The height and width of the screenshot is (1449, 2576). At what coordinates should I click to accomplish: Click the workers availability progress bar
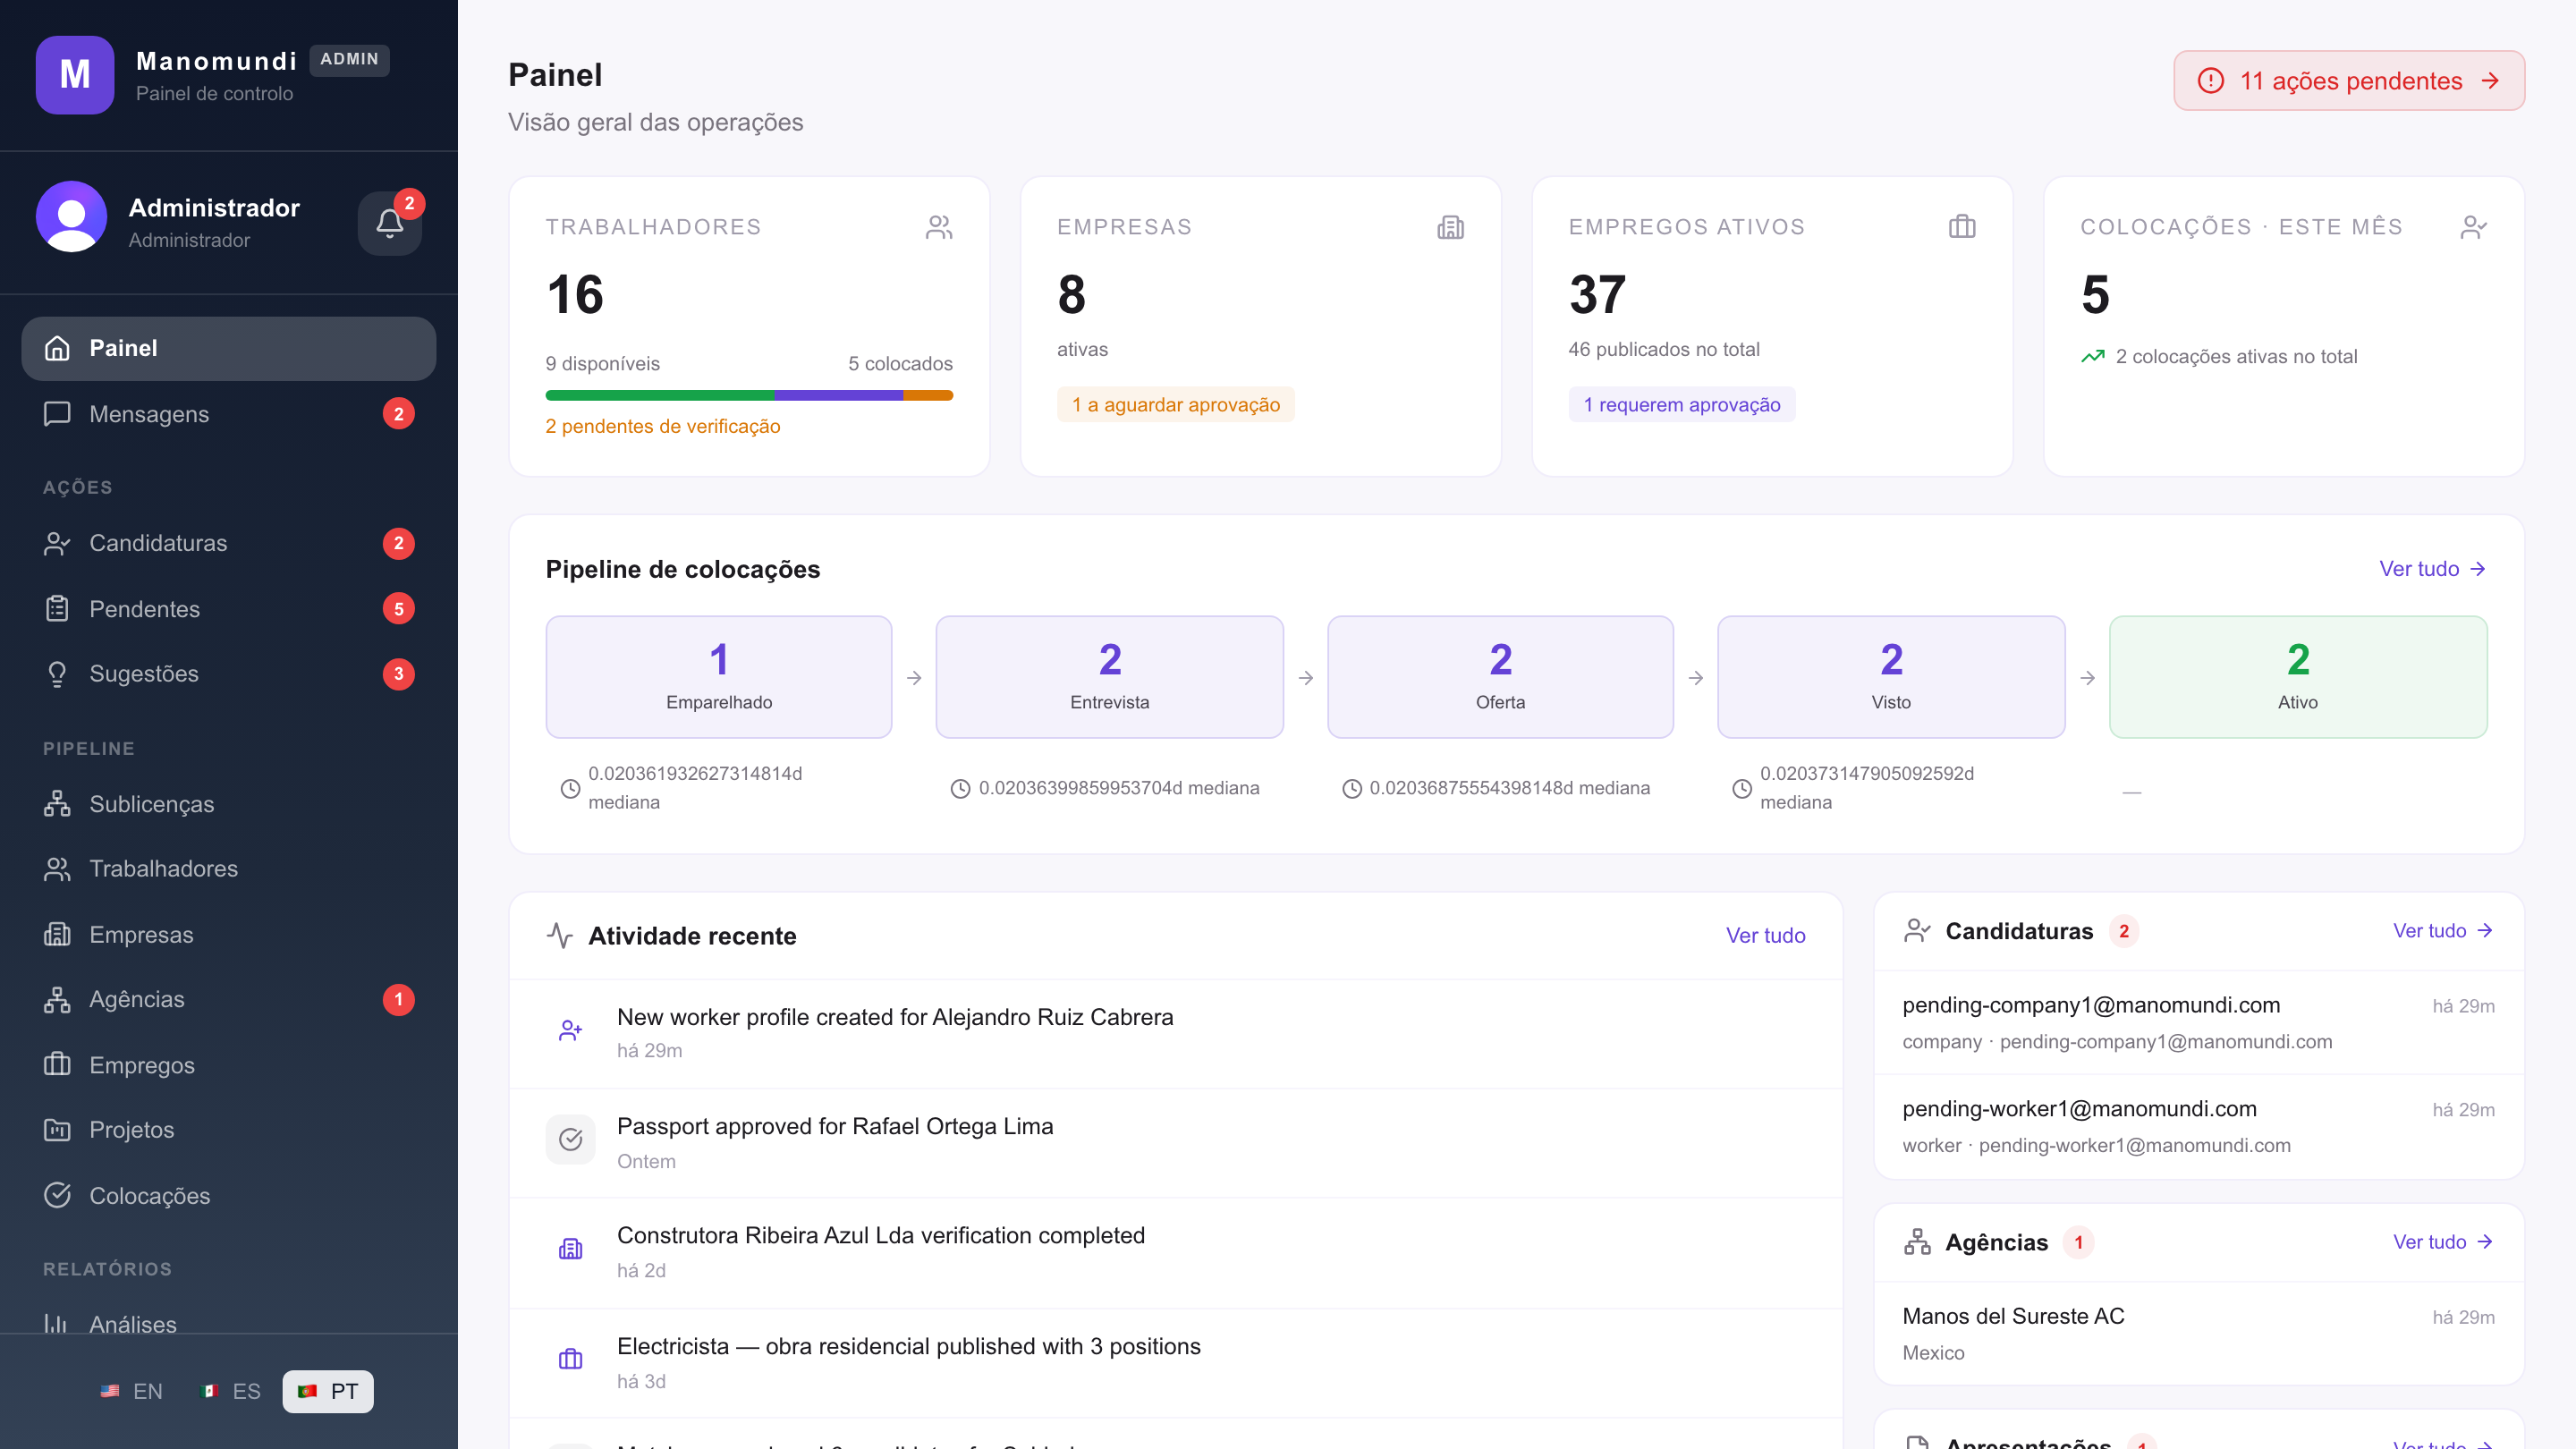[749, 395]
